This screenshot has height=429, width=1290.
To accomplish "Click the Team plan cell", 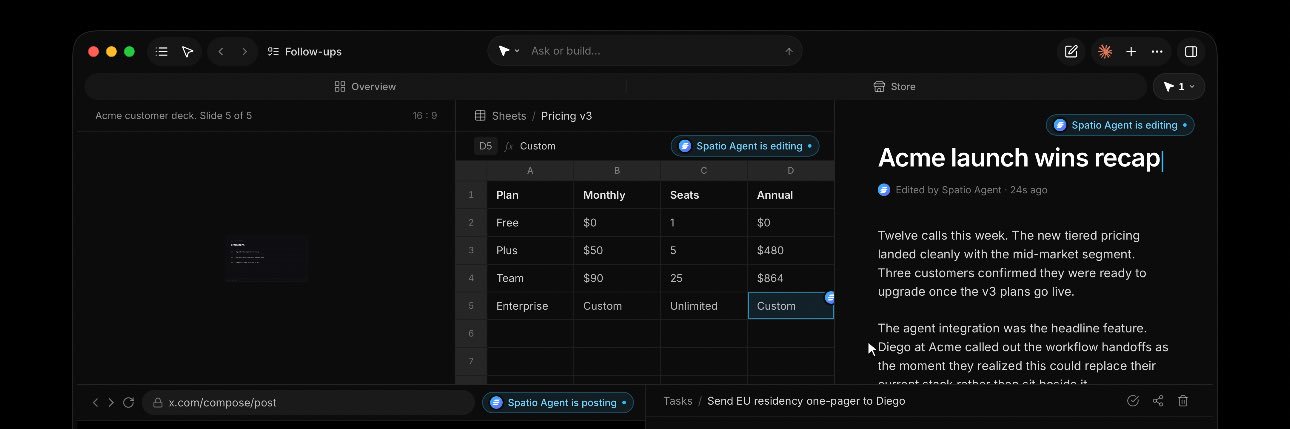I will click(x=530, y=278).
